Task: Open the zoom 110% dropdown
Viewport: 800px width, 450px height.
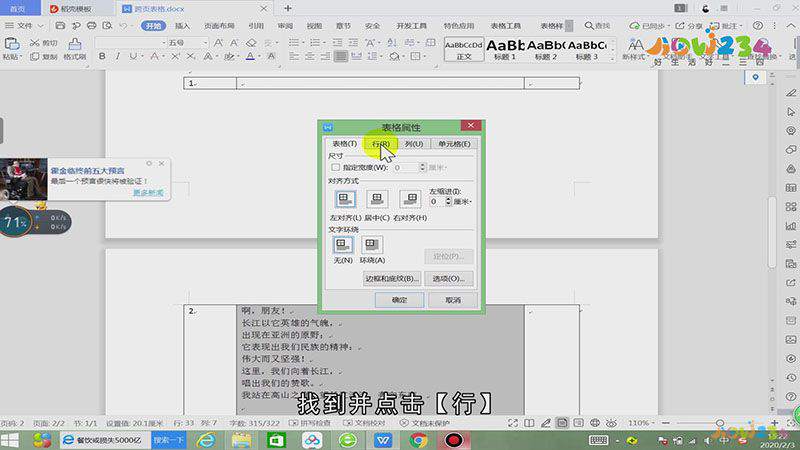Action: (652, 423)
